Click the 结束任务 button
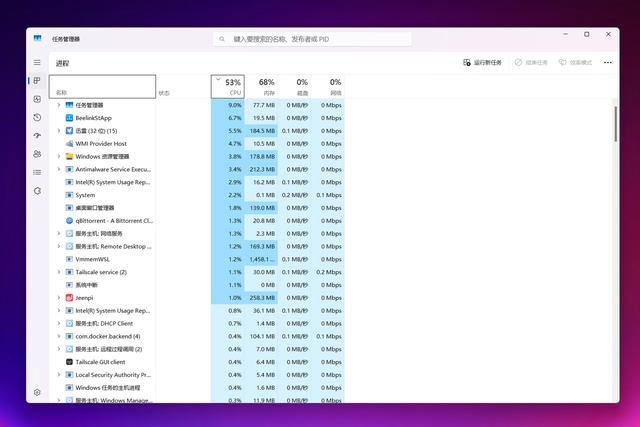This screenshot has height=427, width=640. (531, 62)
